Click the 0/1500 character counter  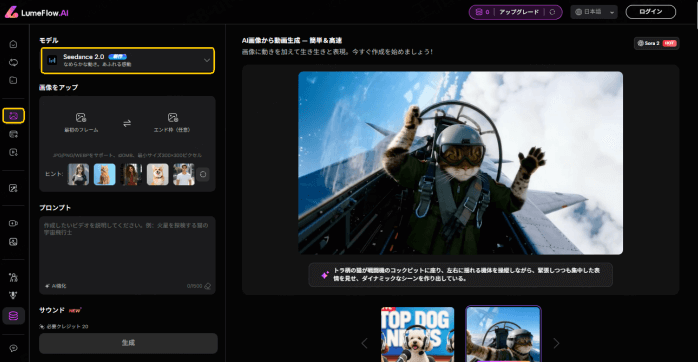click(x=195, y=286)
